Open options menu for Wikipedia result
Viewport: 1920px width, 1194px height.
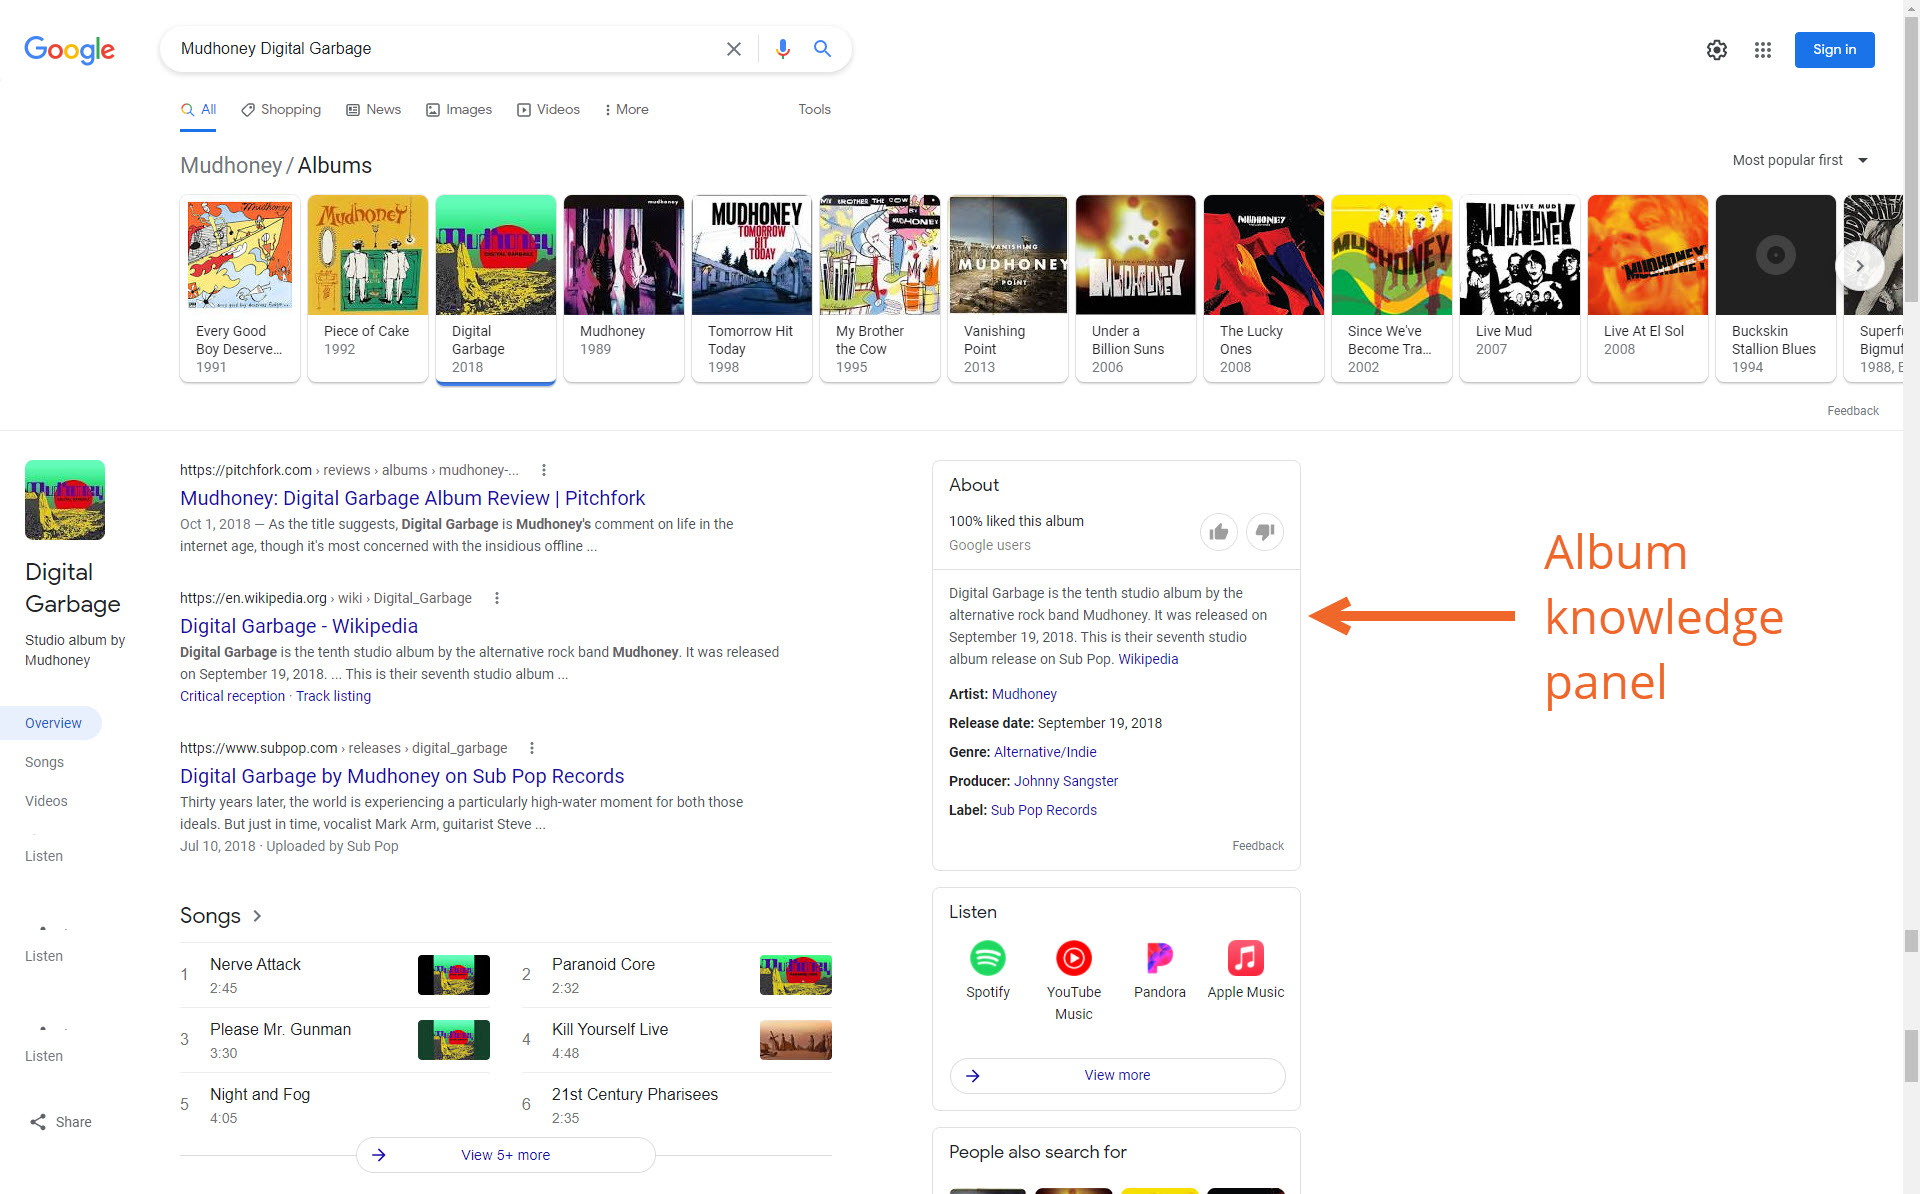pos(496,598)
